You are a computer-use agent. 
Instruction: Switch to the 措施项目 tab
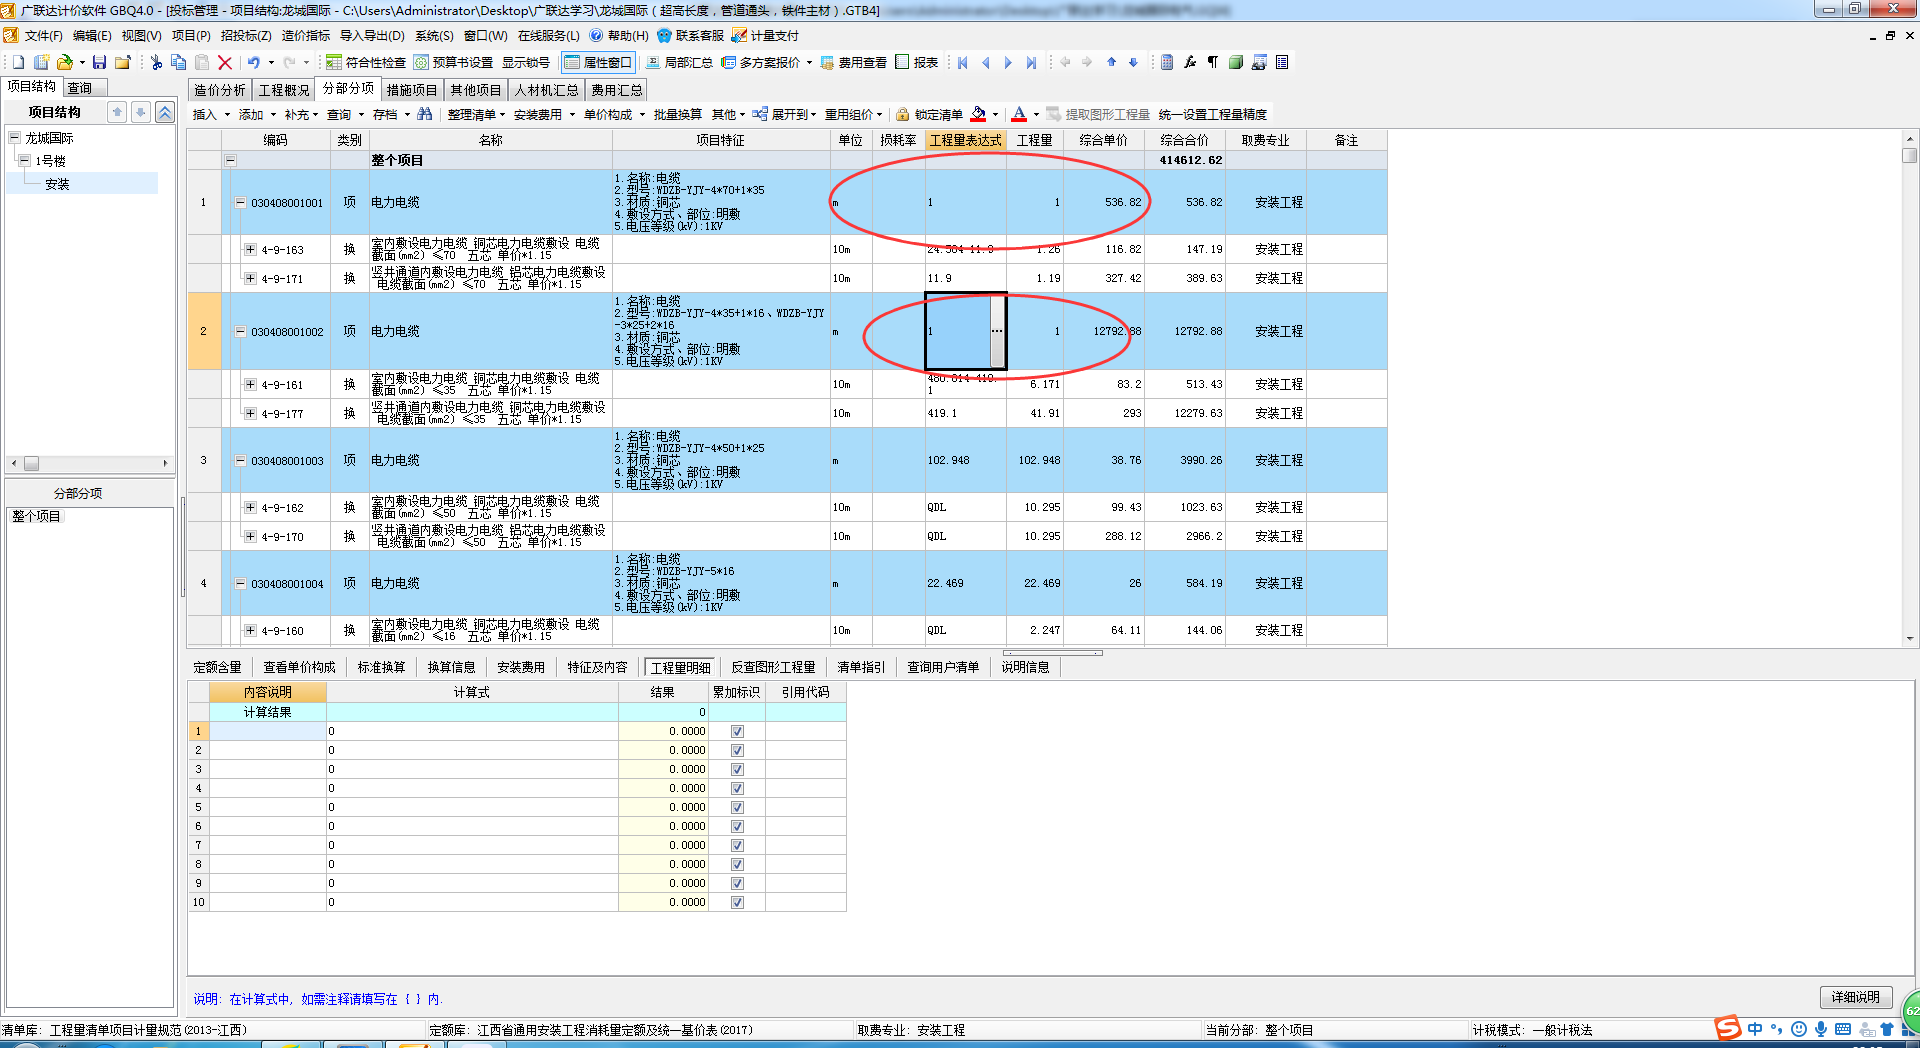click(412, 90)
